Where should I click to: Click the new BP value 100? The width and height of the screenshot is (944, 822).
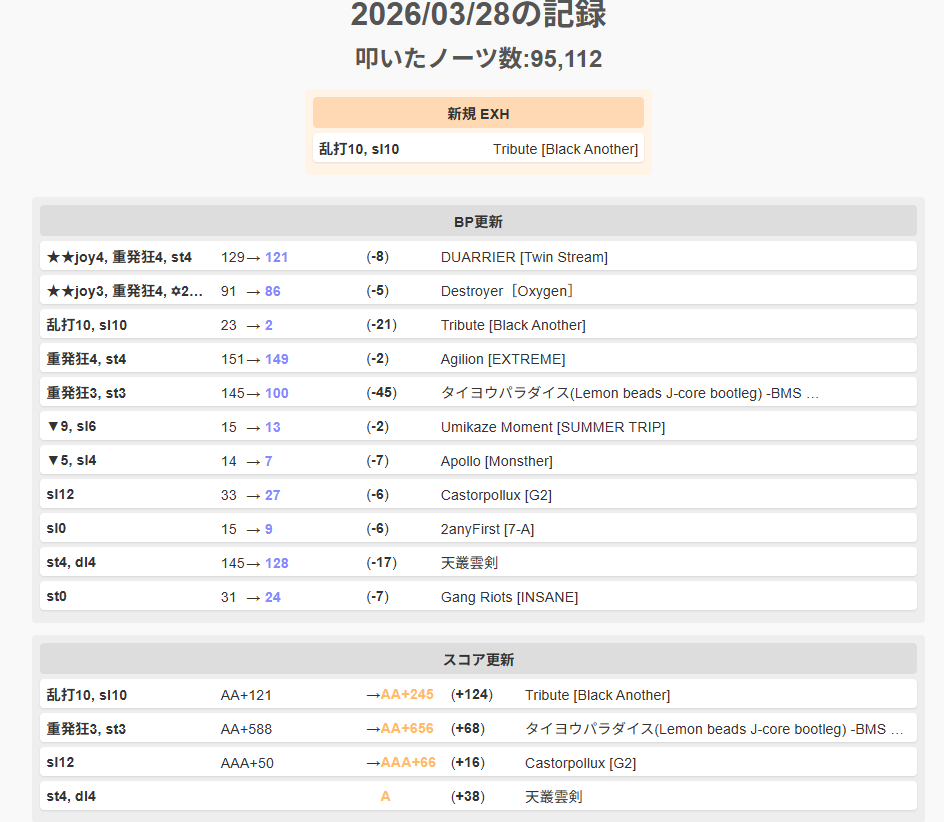tap(276, 393)
